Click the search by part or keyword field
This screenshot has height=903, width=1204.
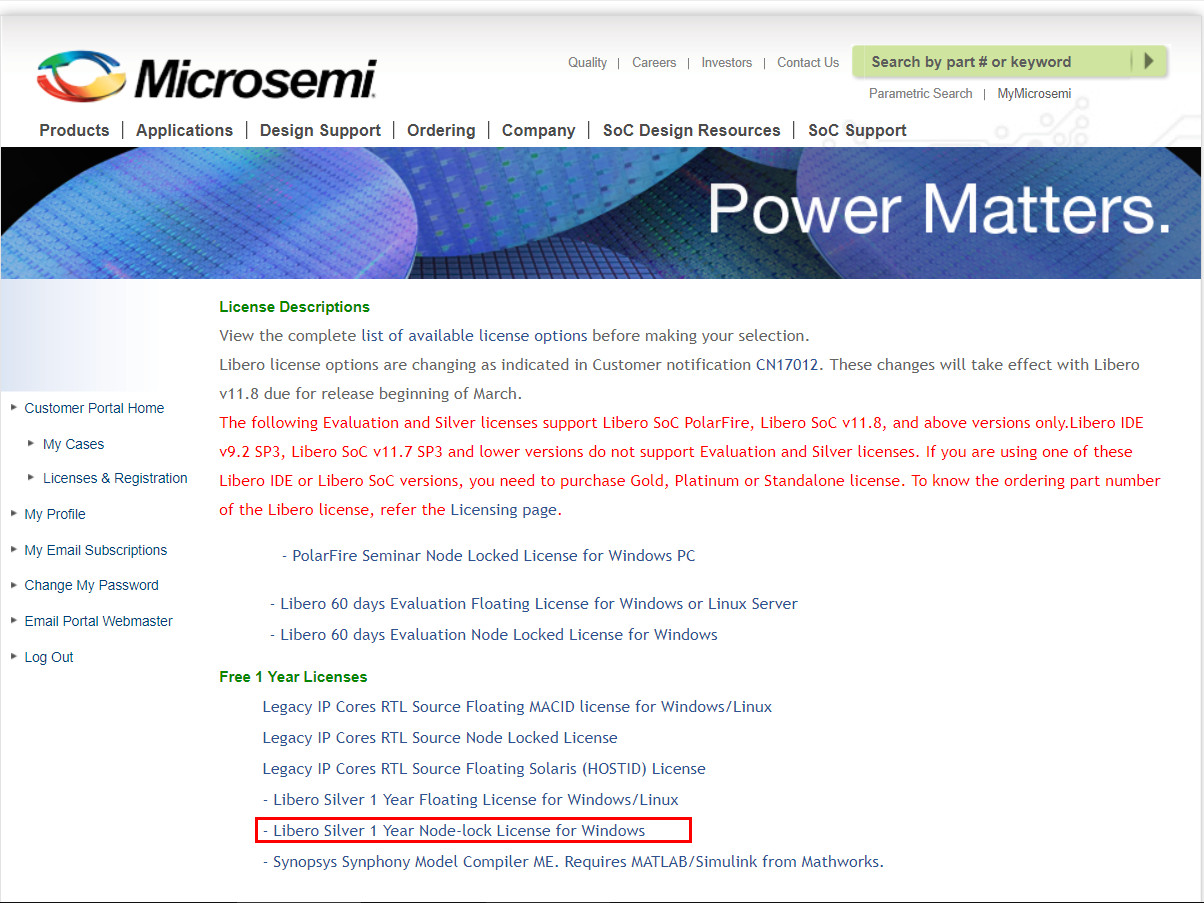pyautogui.click(x=994, y=62)
